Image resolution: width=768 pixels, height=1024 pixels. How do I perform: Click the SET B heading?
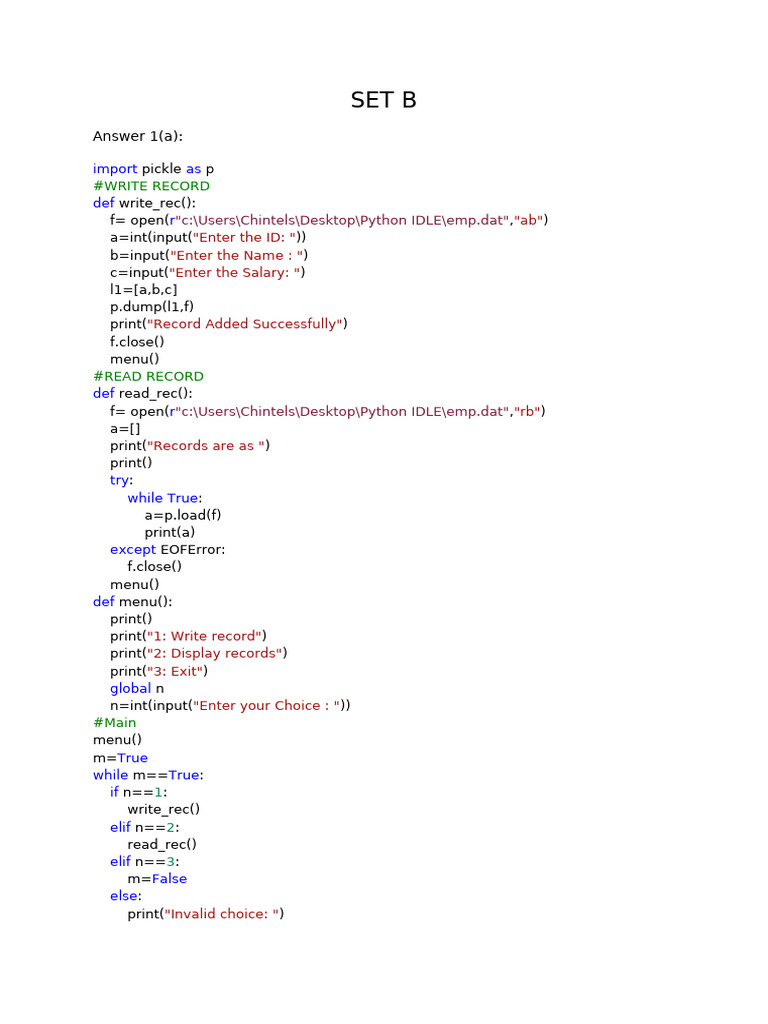coord(383,100)
